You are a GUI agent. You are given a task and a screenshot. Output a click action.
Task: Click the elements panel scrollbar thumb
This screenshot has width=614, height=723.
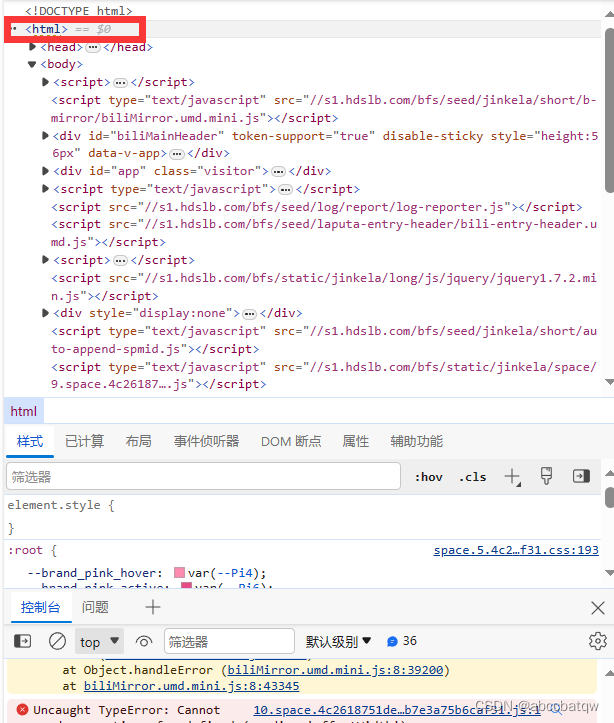point(609,110)
